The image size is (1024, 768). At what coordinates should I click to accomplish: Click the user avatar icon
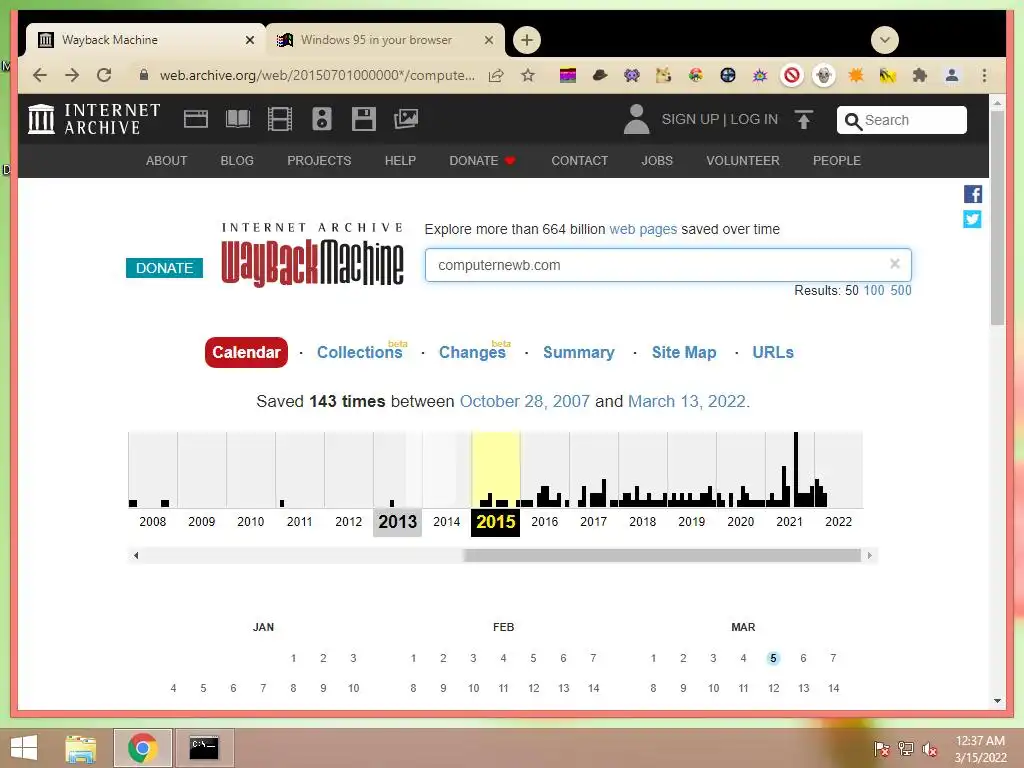coord(636,119)
